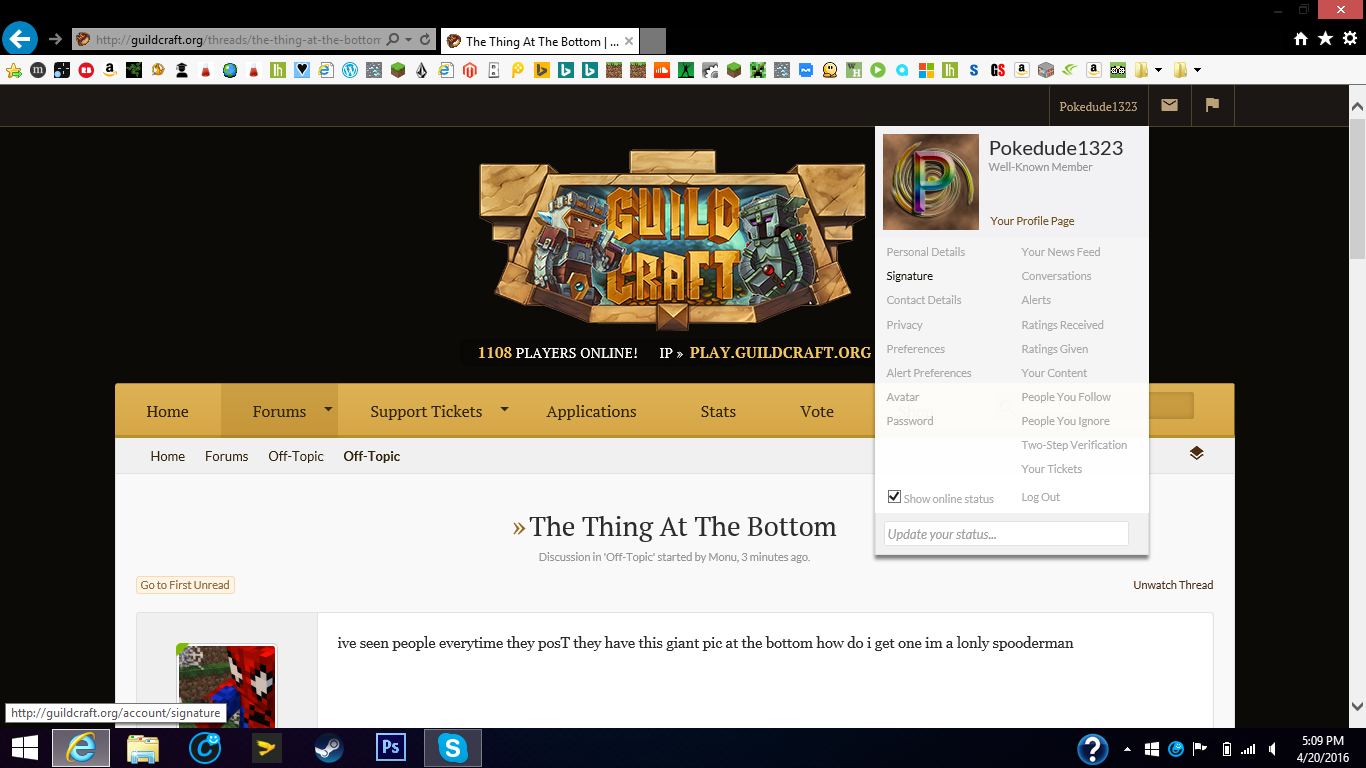1366x768 pixels.
Task: Click the Unwatch Thread link
Action: coord(1173,585)
